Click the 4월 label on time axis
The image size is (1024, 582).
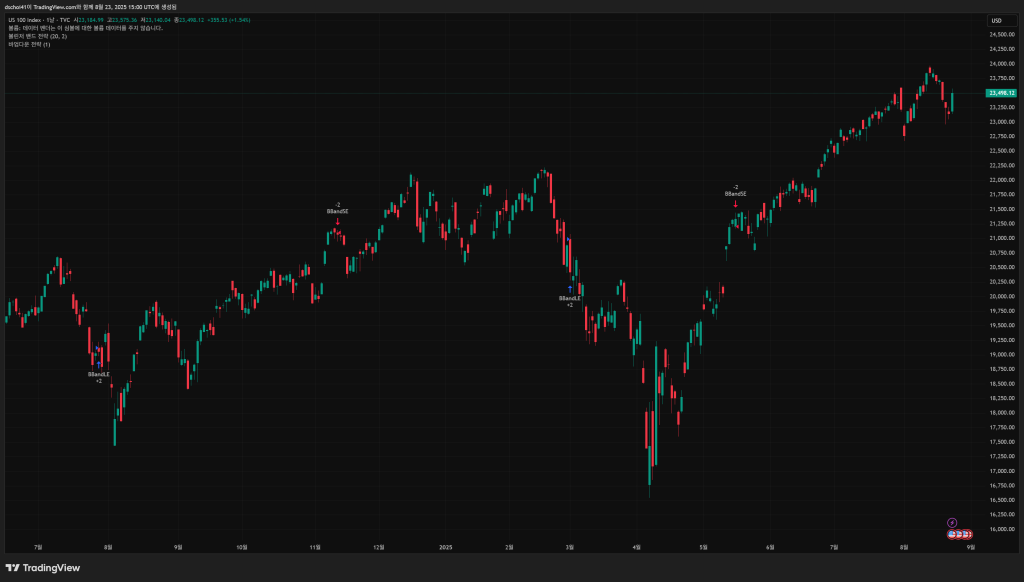(x=637, y=548)
